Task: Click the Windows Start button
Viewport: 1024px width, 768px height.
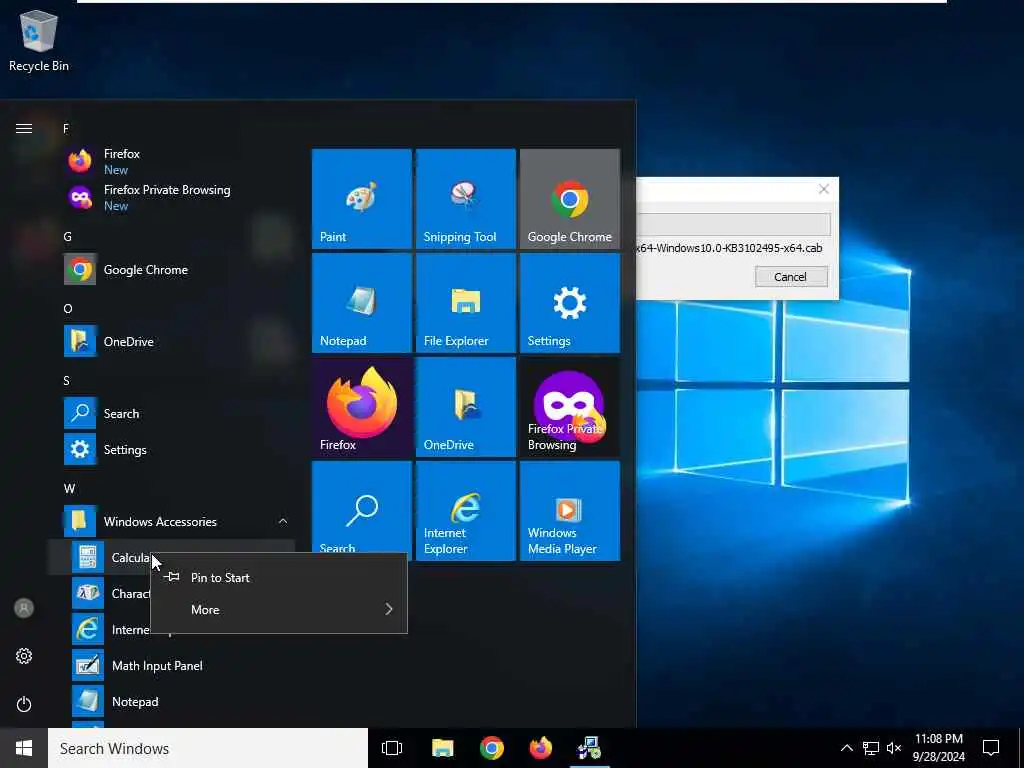Action: point(24,748)
